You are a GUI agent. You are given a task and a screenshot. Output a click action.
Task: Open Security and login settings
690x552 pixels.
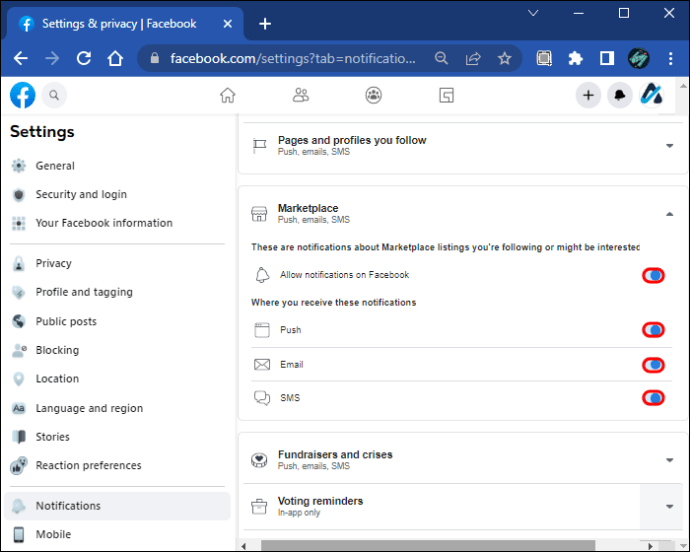(81, 195)
